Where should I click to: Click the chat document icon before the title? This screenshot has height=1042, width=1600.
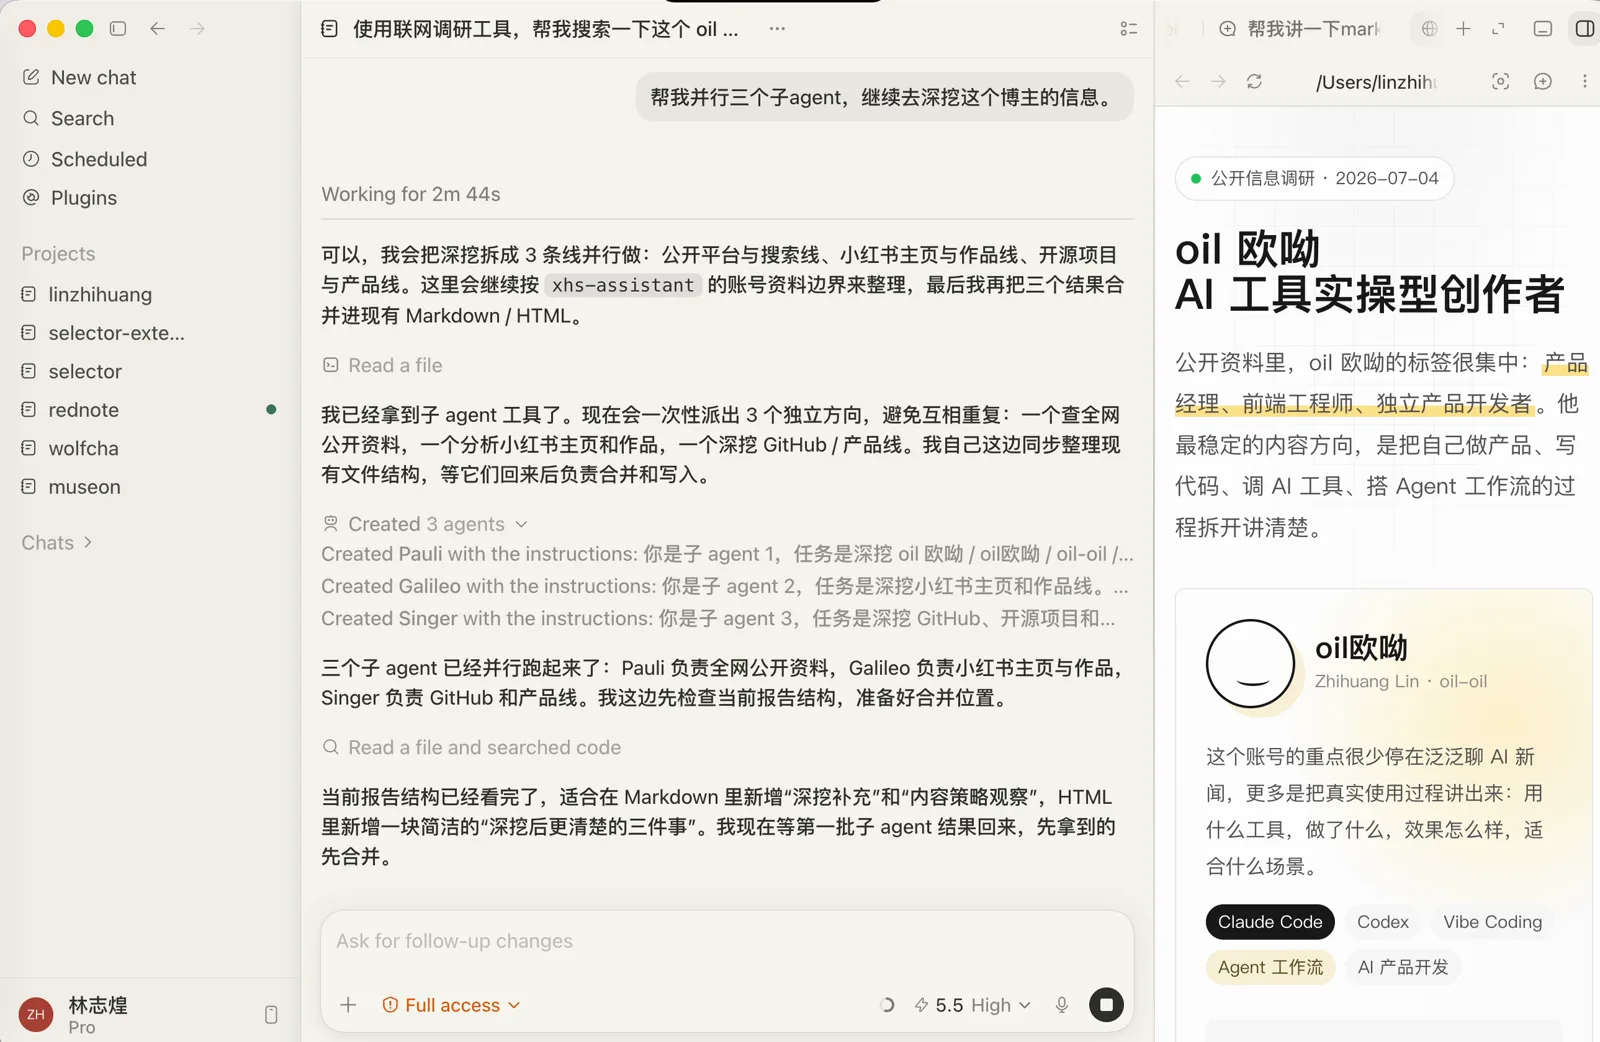[x=330, y=29]
